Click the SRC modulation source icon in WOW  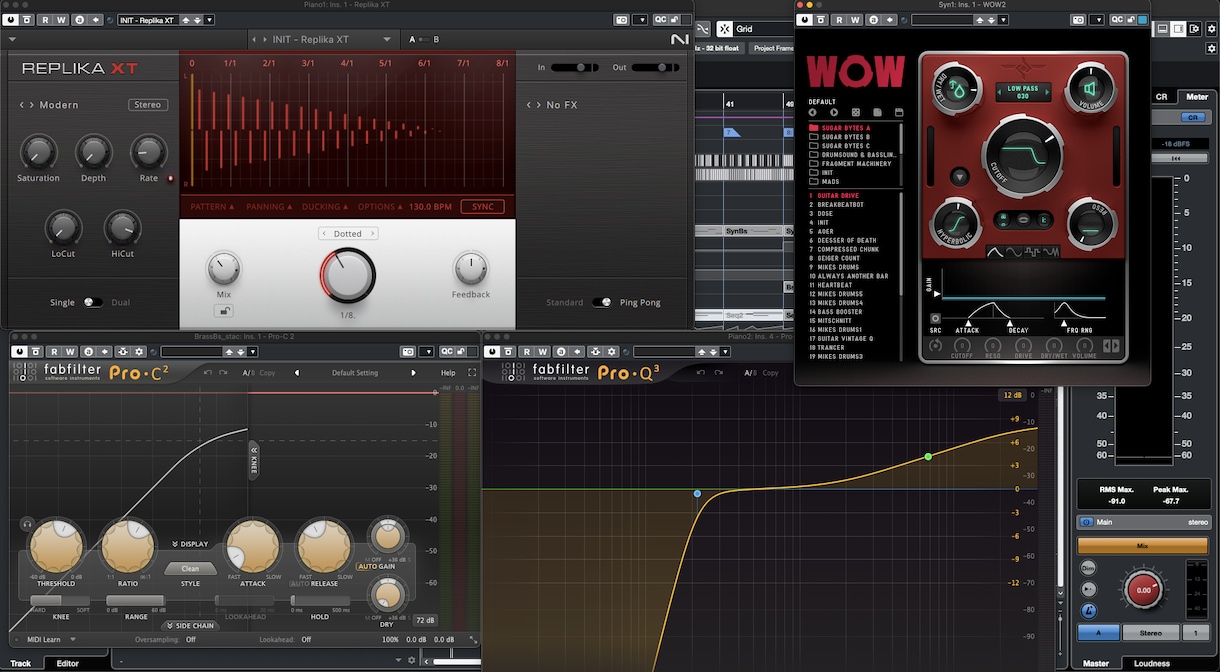936,319
